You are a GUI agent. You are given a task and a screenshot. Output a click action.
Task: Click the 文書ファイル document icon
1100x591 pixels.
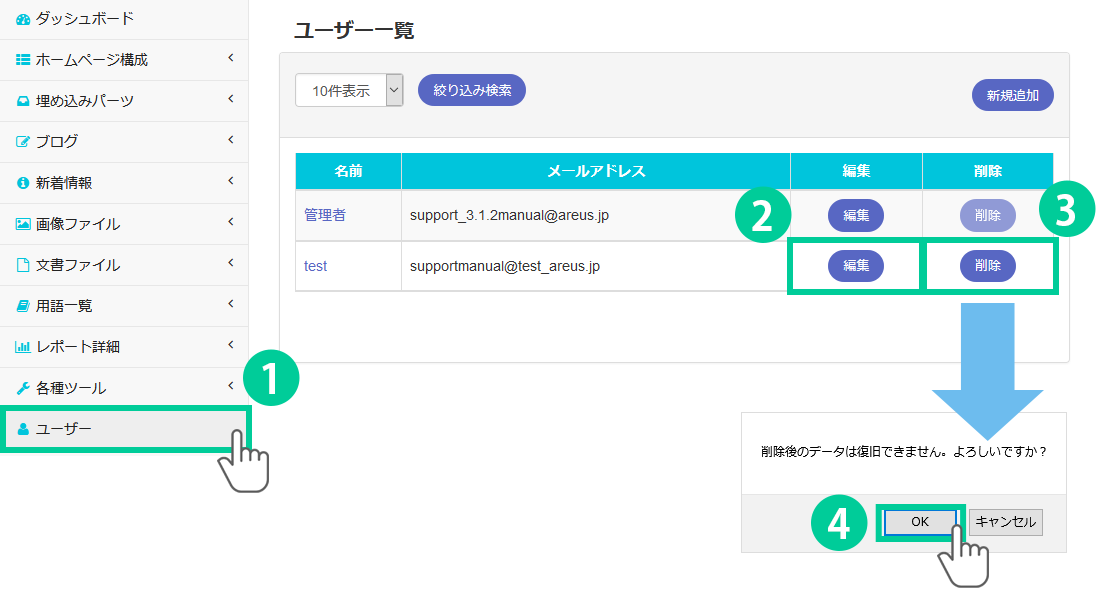pyautogui.click(x=23, y=265)
